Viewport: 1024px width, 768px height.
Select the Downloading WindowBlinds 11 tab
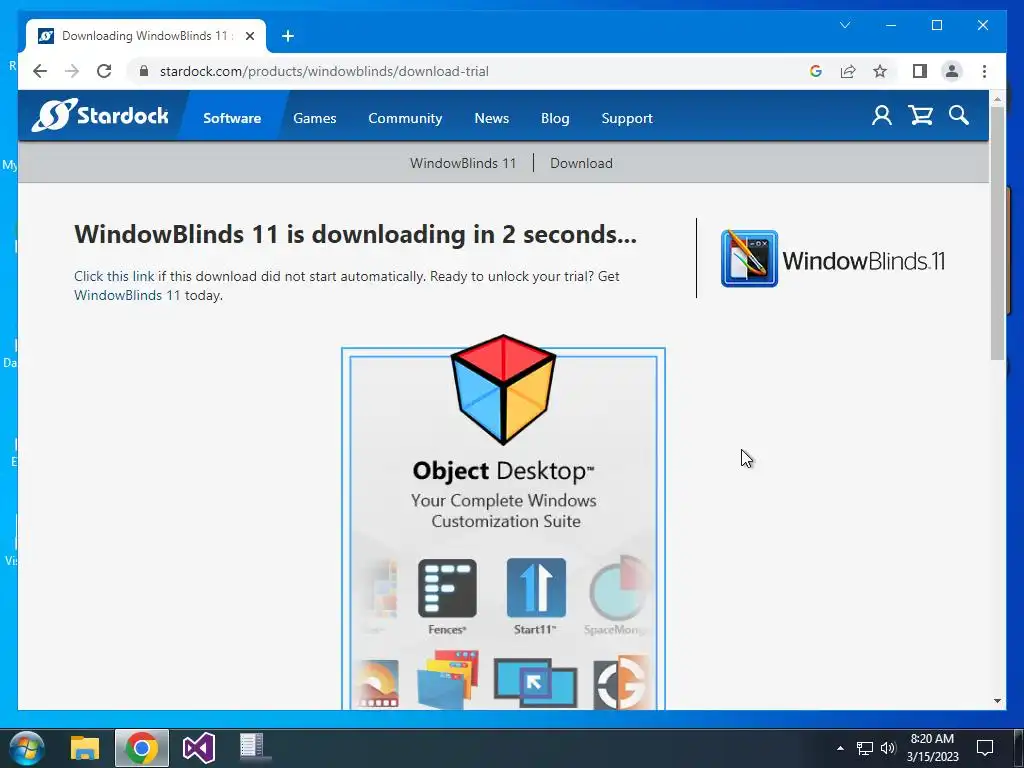(x=146, y=36)
